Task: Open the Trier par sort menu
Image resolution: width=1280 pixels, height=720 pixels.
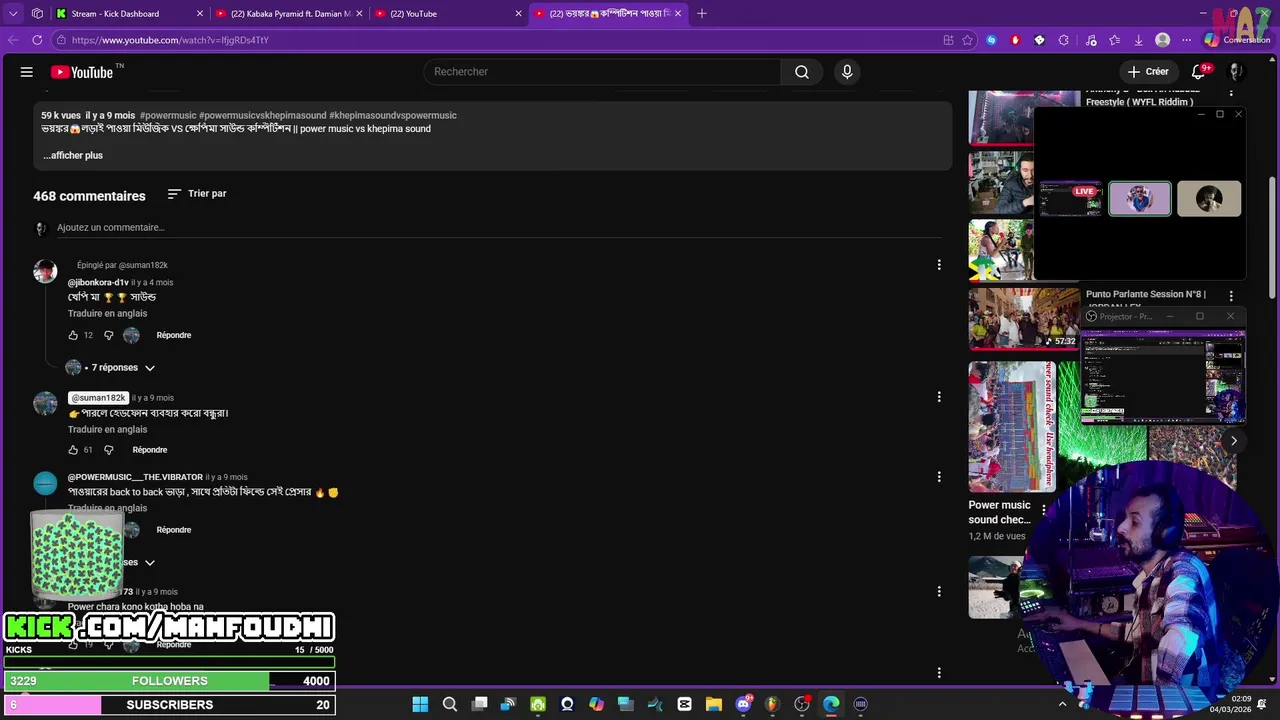Action: (x=197, y=194)
